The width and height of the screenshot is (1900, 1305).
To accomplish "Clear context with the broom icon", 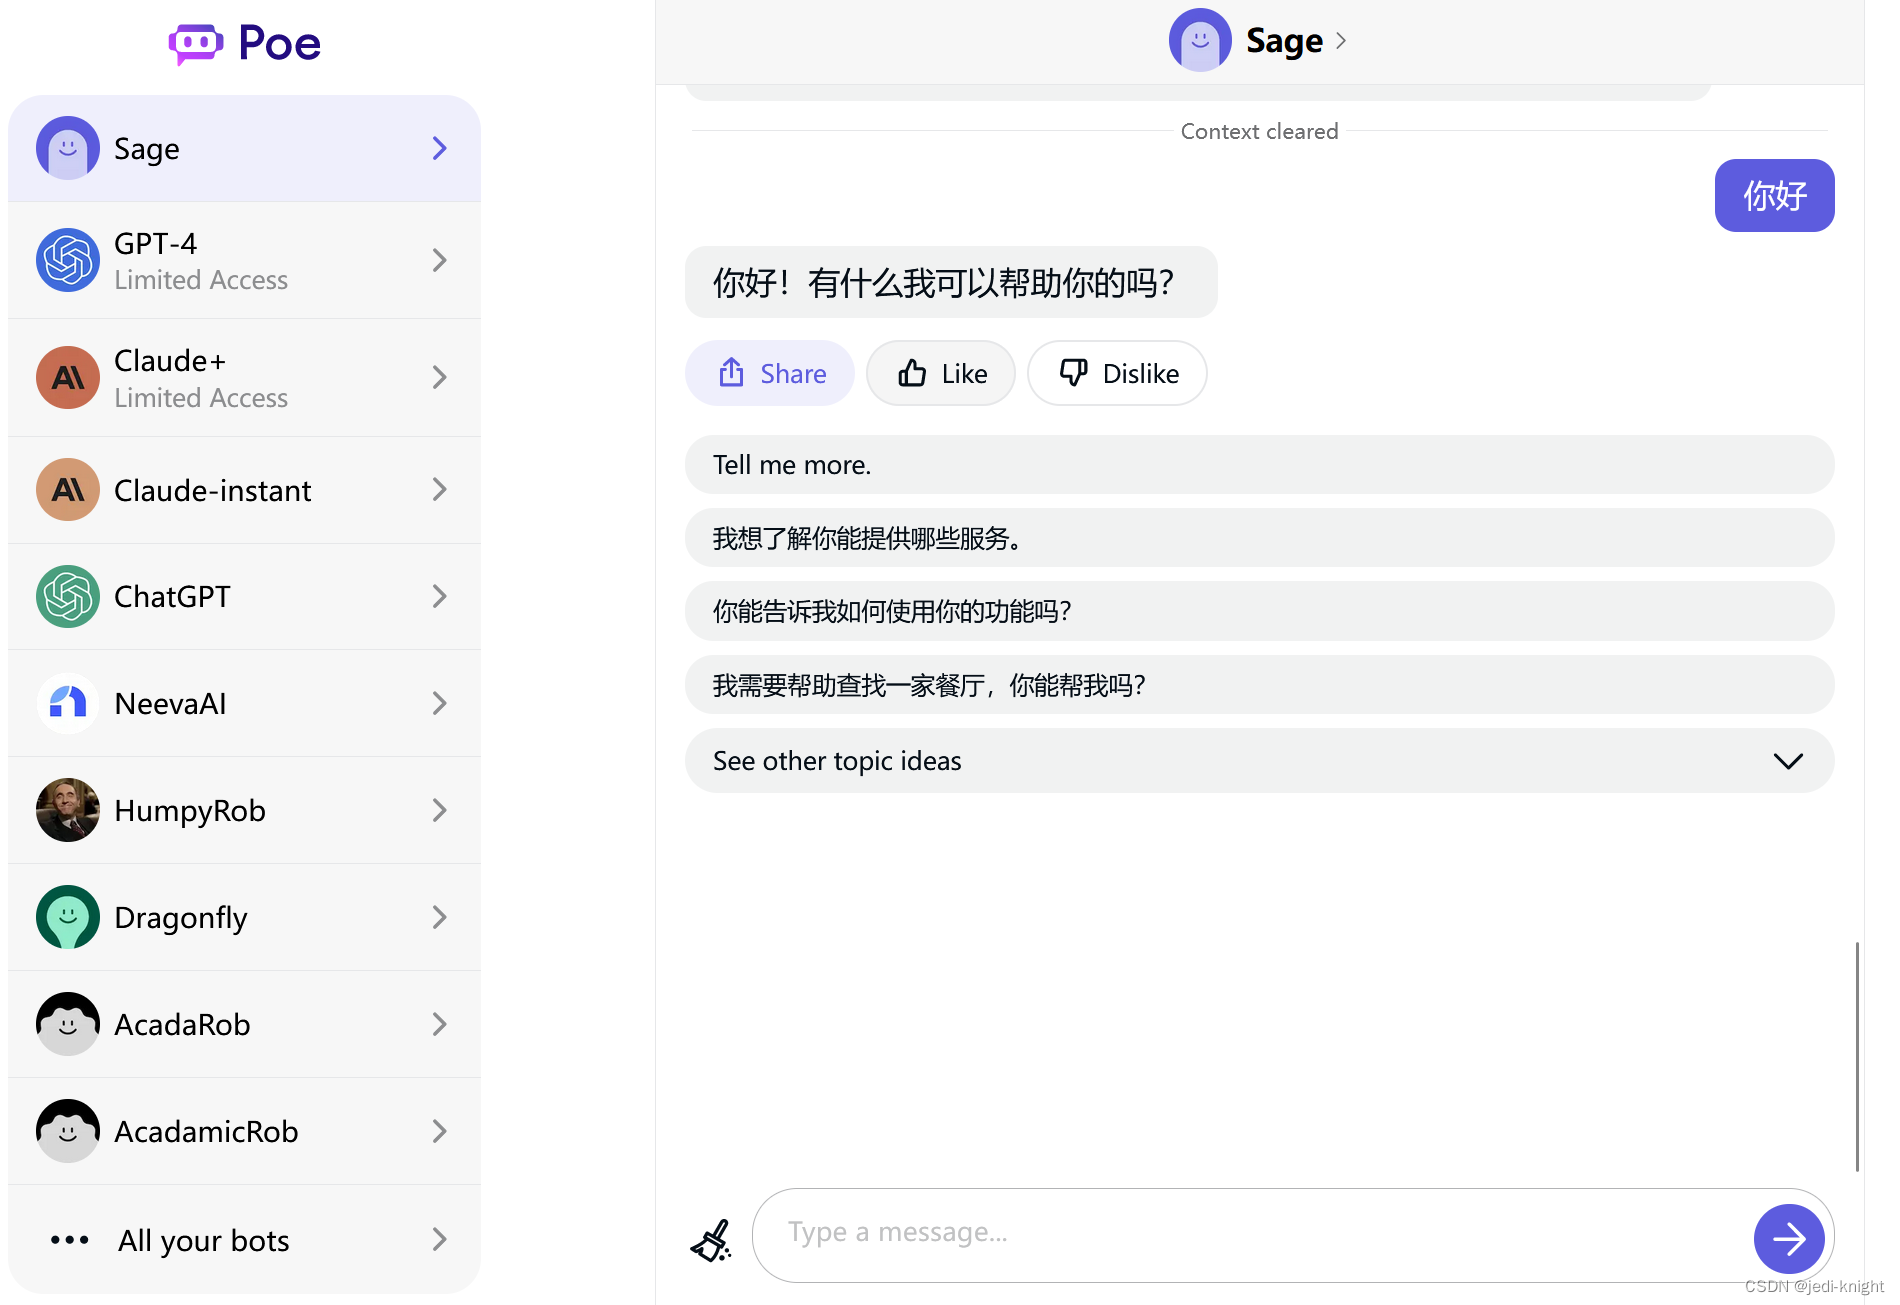I will (x=711, y=1240).
